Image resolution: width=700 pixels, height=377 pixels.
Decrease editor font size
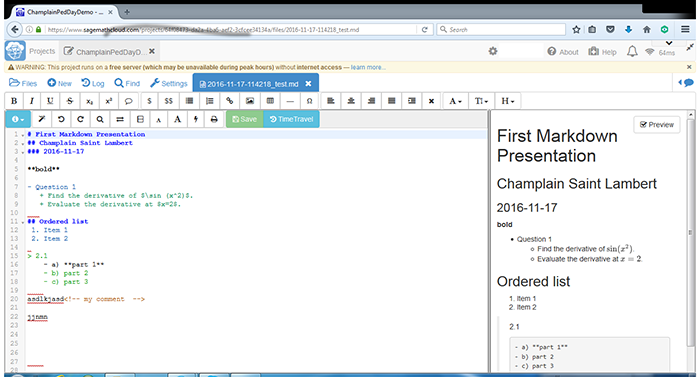[158, 119]
